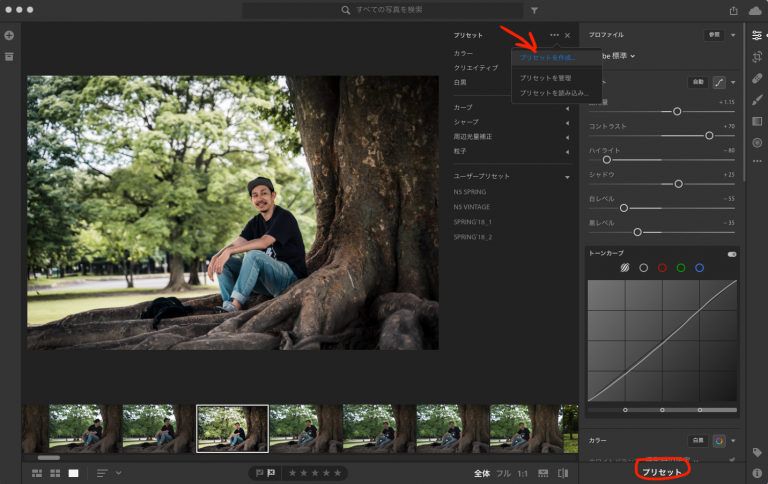The height and width of the screenshot is (484, 768).
Task: Click the filter funnel icon beside search
Action: coord(534,10)
